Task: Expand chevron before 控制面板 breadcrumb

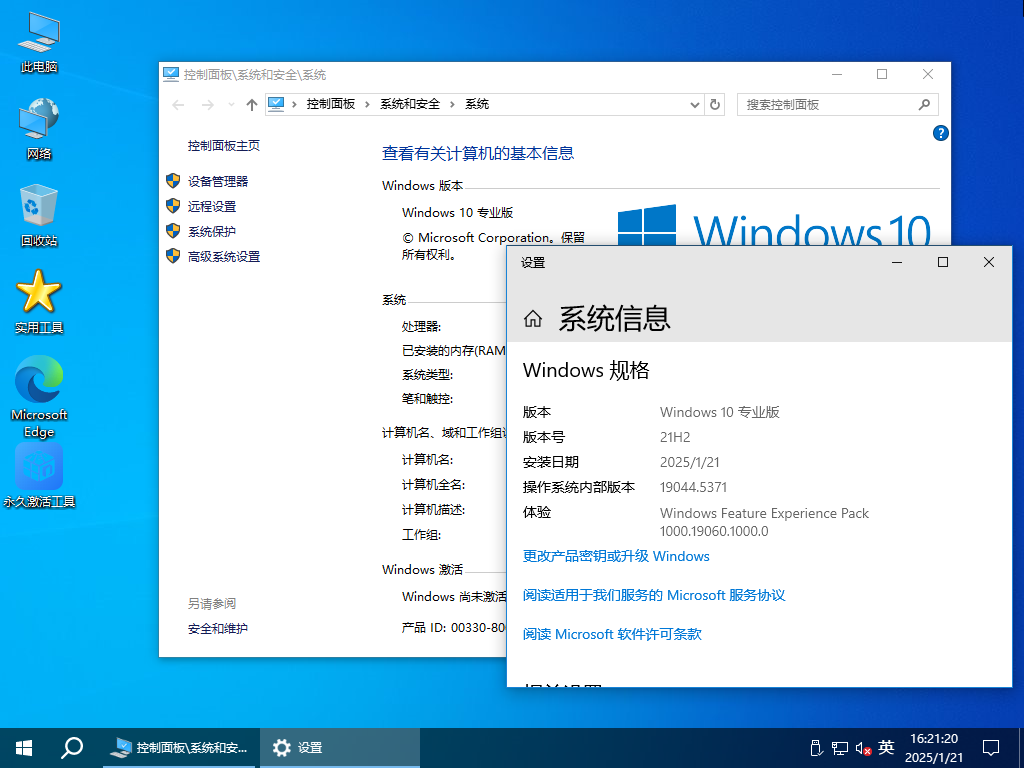Action: pyautogui.click(x=295, y=104)
